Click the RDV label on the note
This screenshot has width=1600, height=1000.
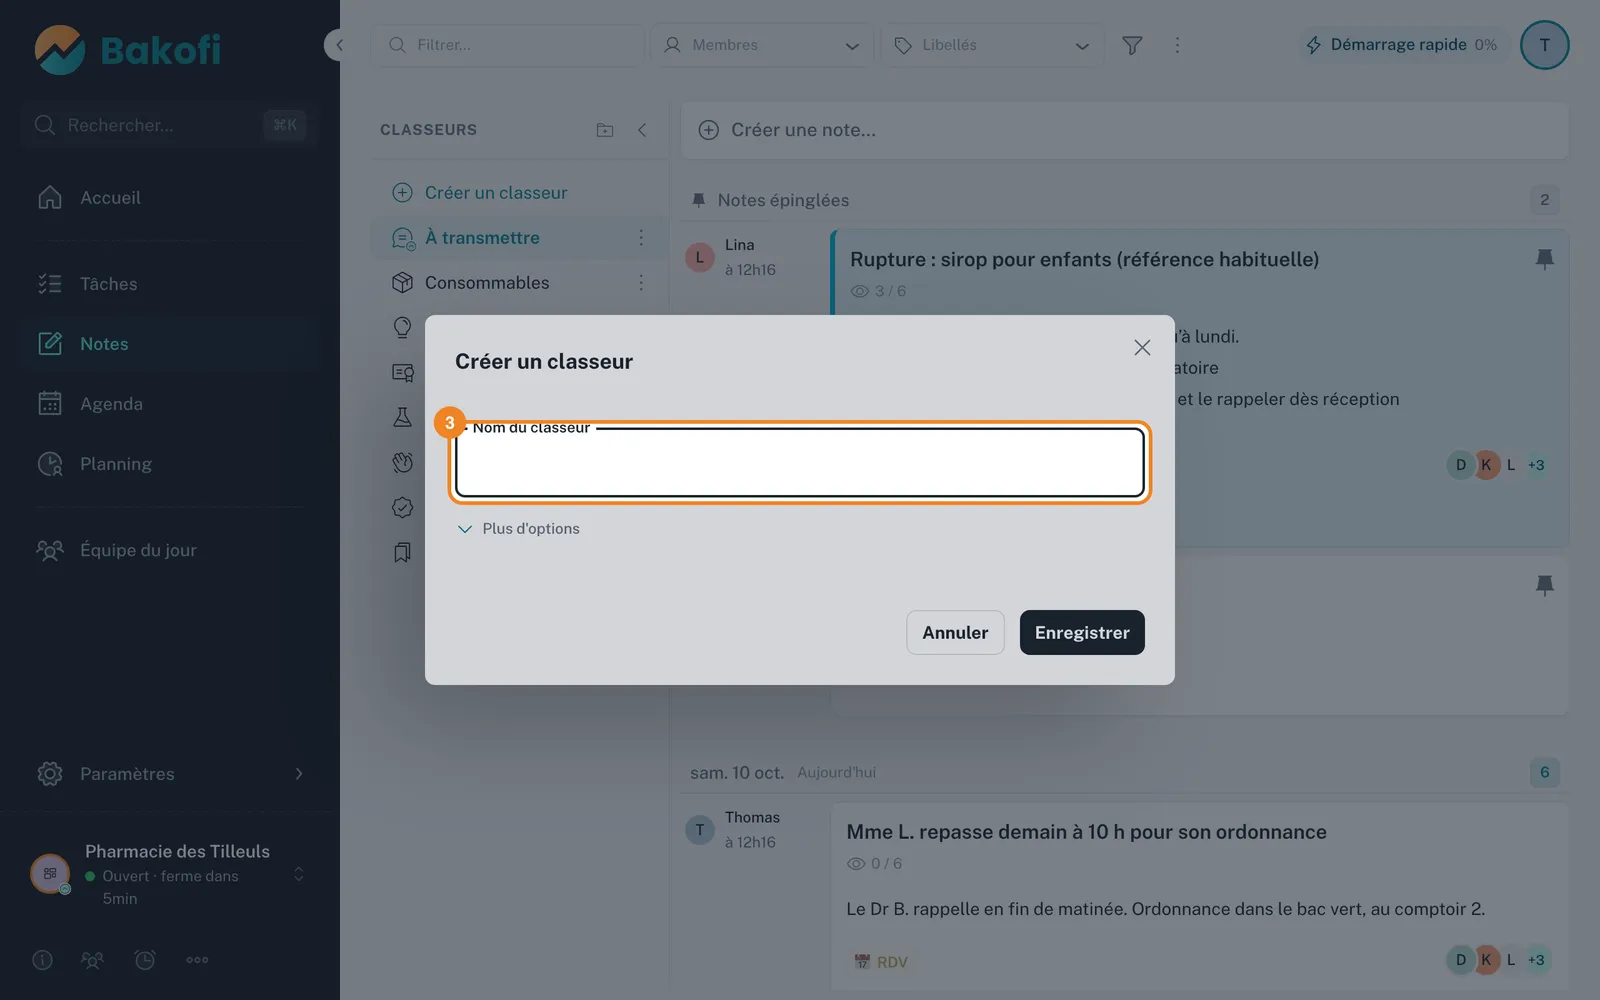[x=881, y=962]
